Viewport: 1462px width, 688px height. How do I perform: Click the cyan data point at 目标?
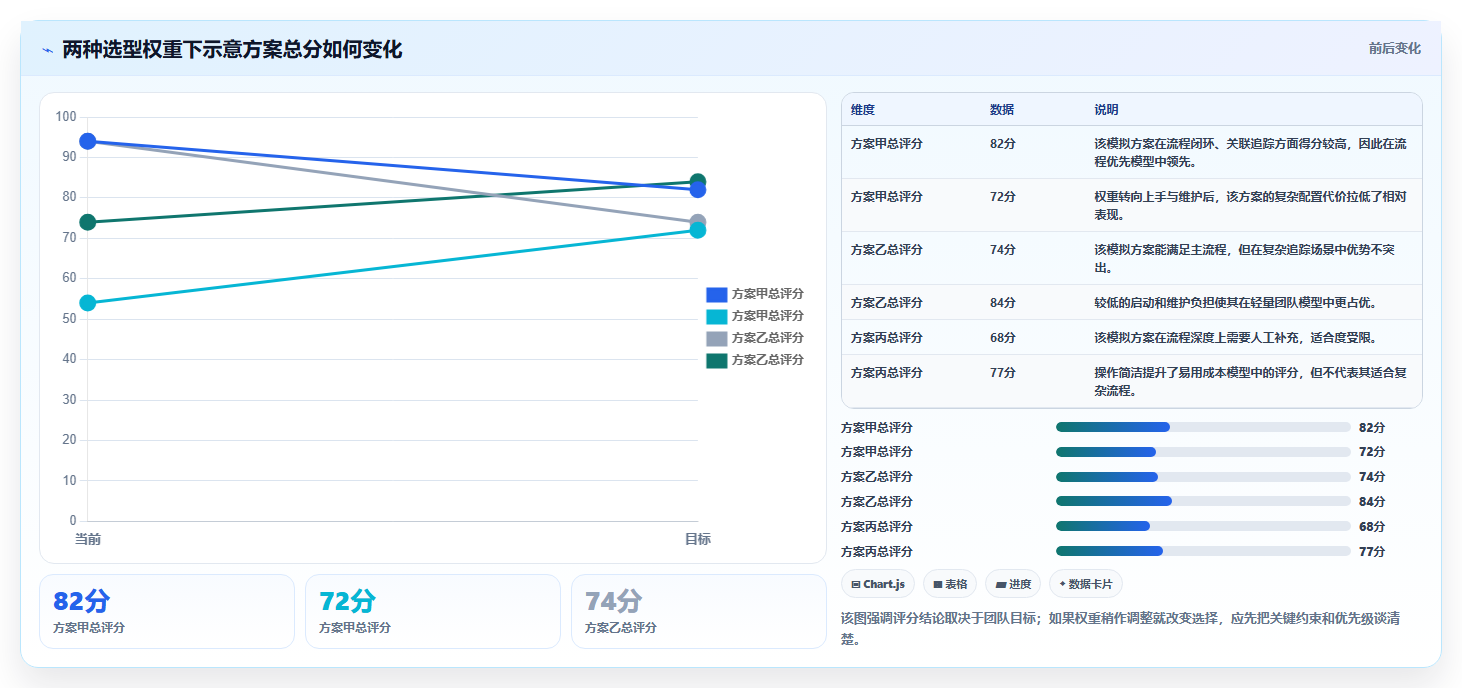pos(698,230)
